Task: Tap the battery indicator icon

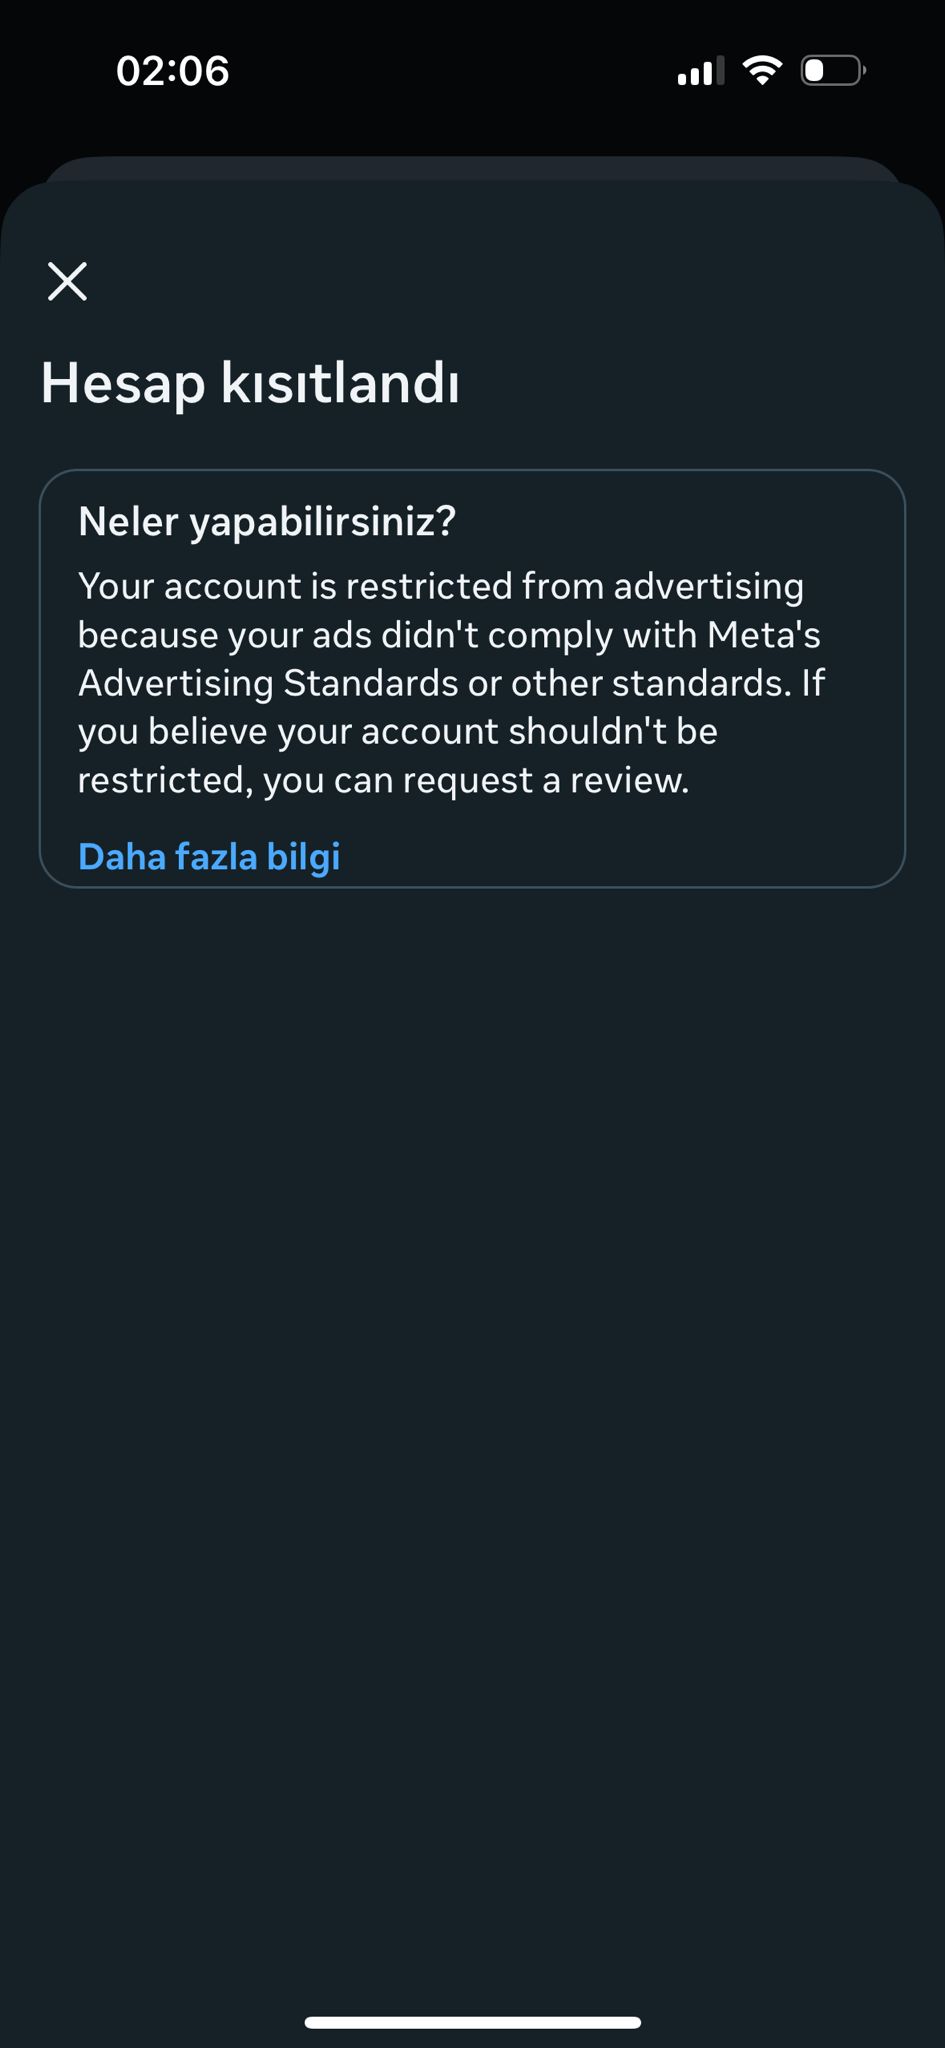Action: pyautogui.click(x=832, y=71)
